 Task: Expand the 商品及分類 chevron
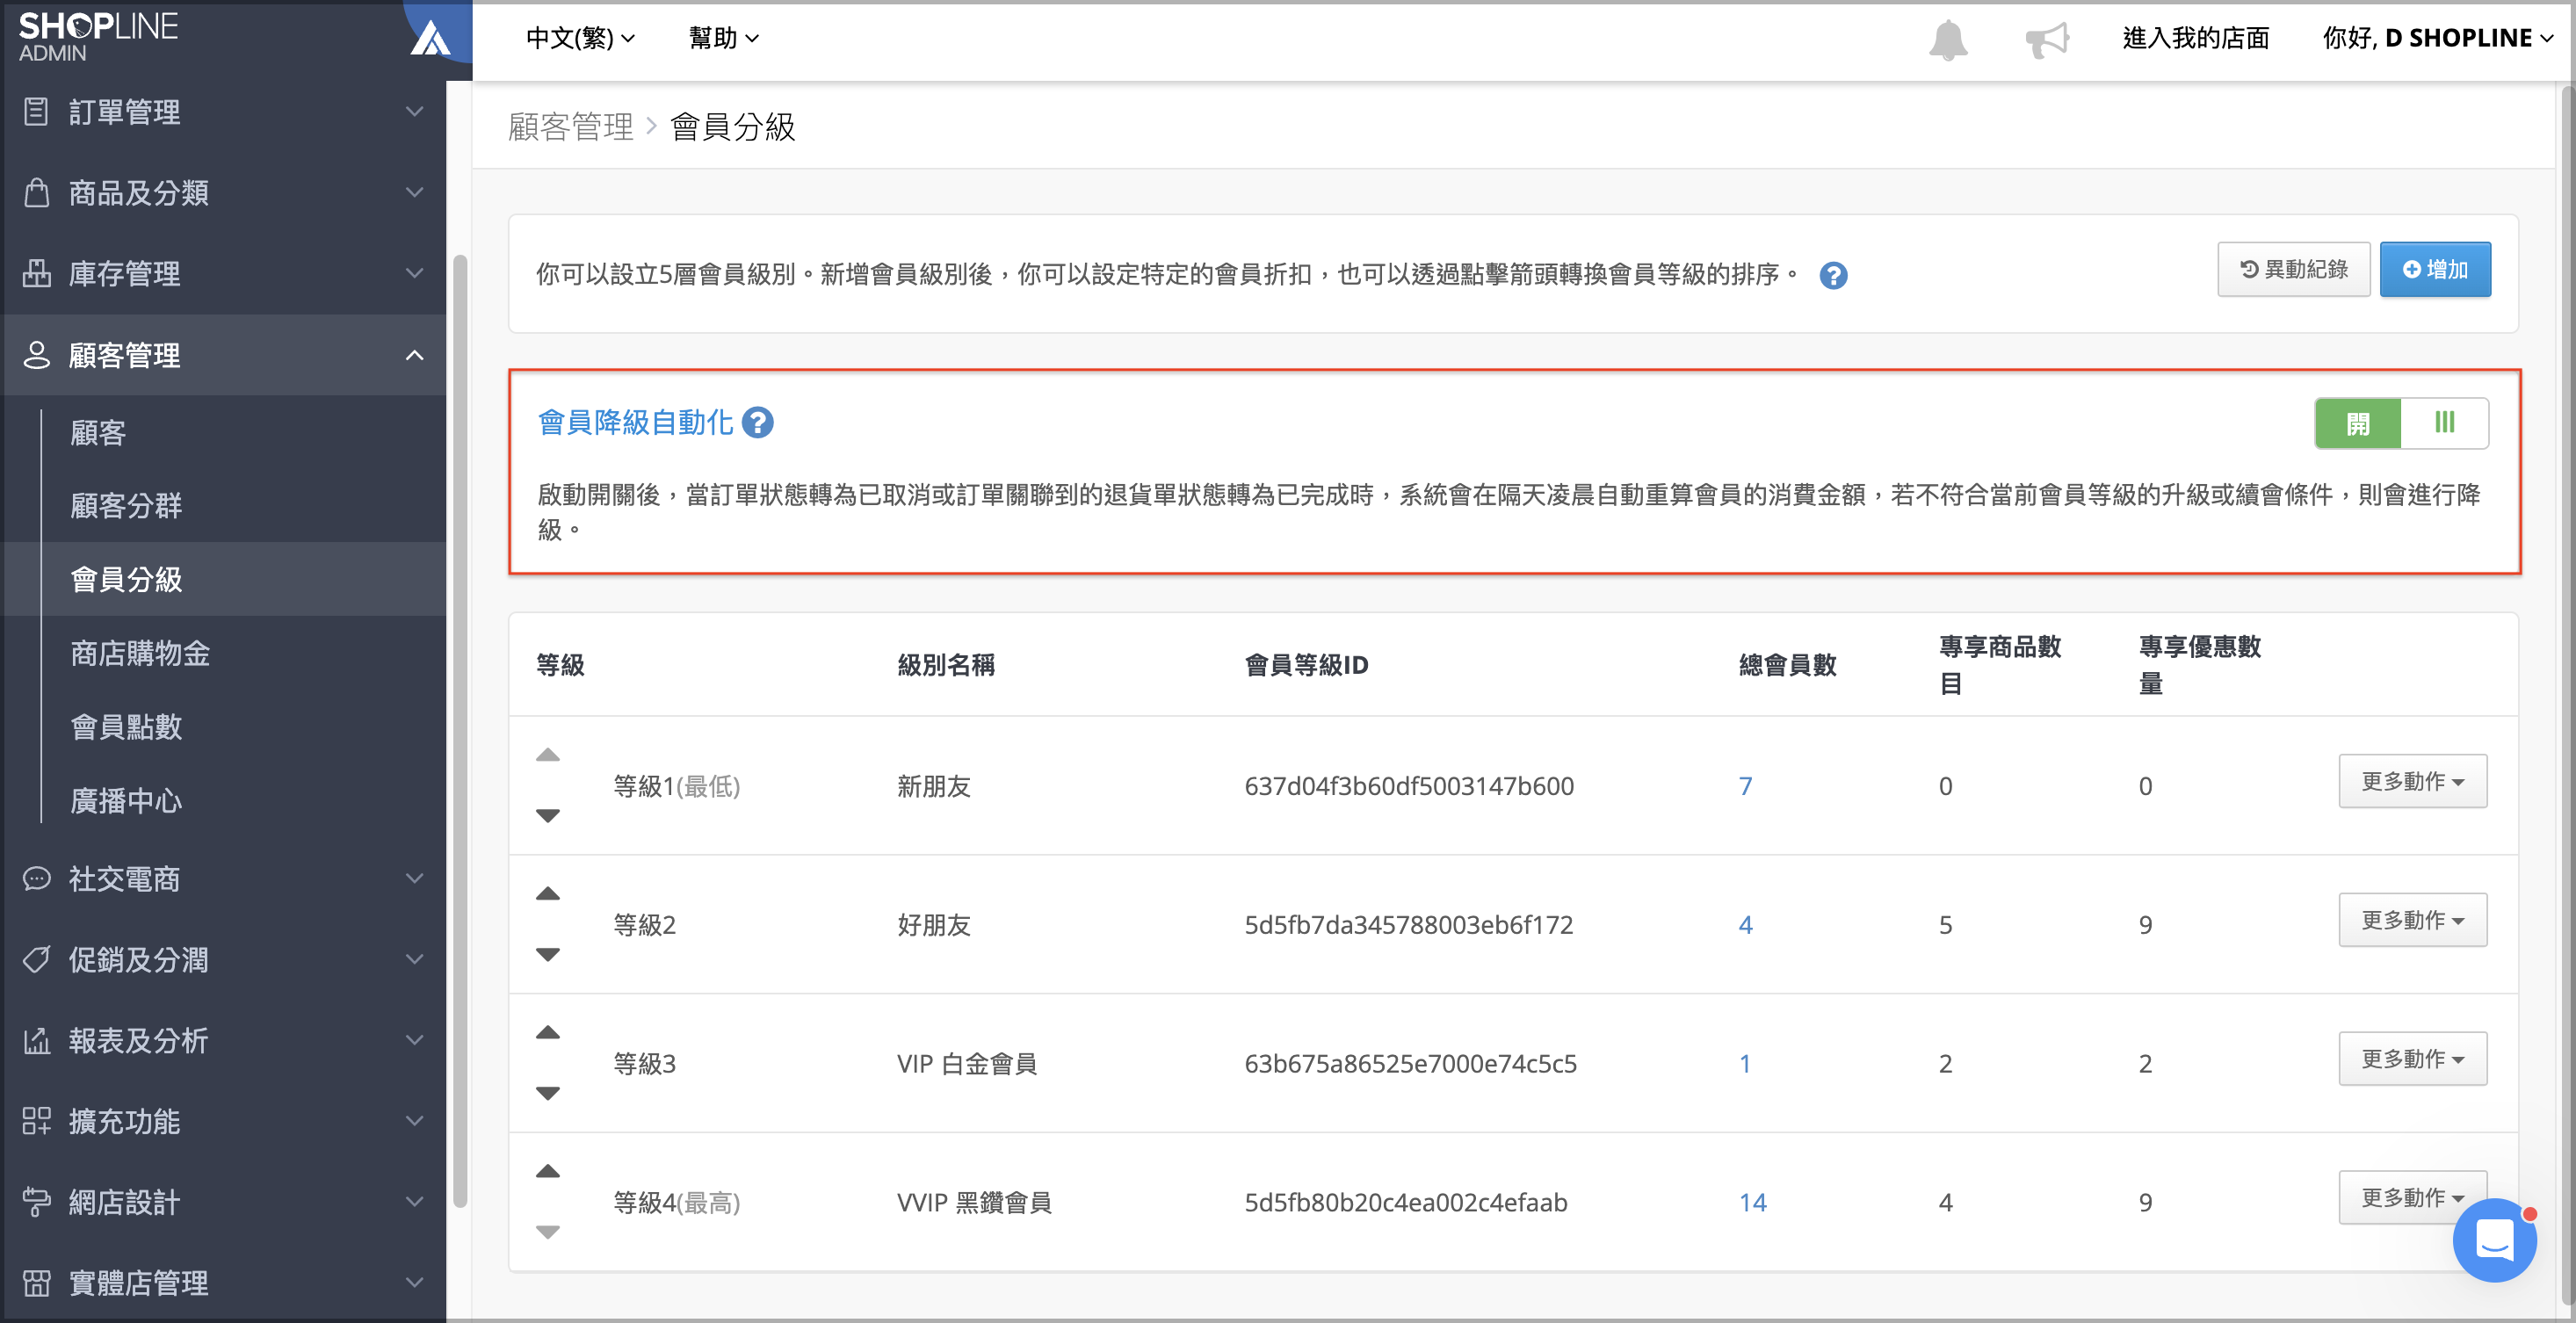click(414, 192)
